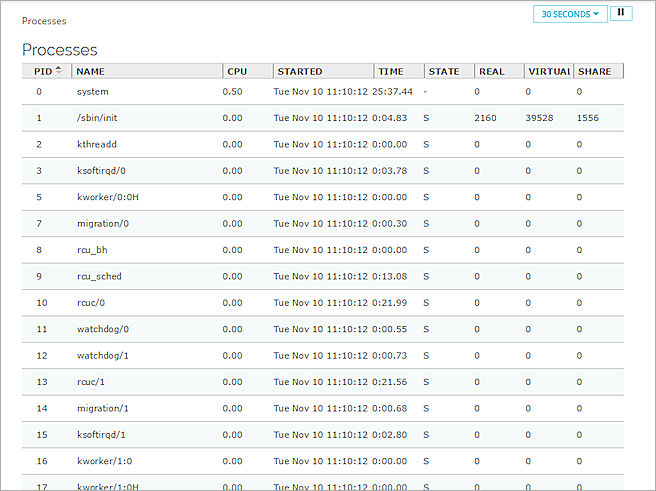
Task: Click the migration/1 process name
Action: (x=103, y=408)
